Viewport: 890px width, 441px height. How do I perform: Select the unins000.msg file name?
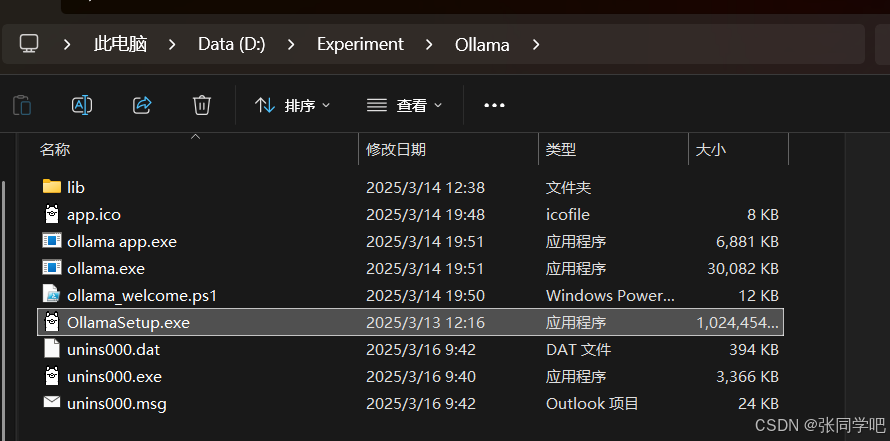click(x=117, y=404)
